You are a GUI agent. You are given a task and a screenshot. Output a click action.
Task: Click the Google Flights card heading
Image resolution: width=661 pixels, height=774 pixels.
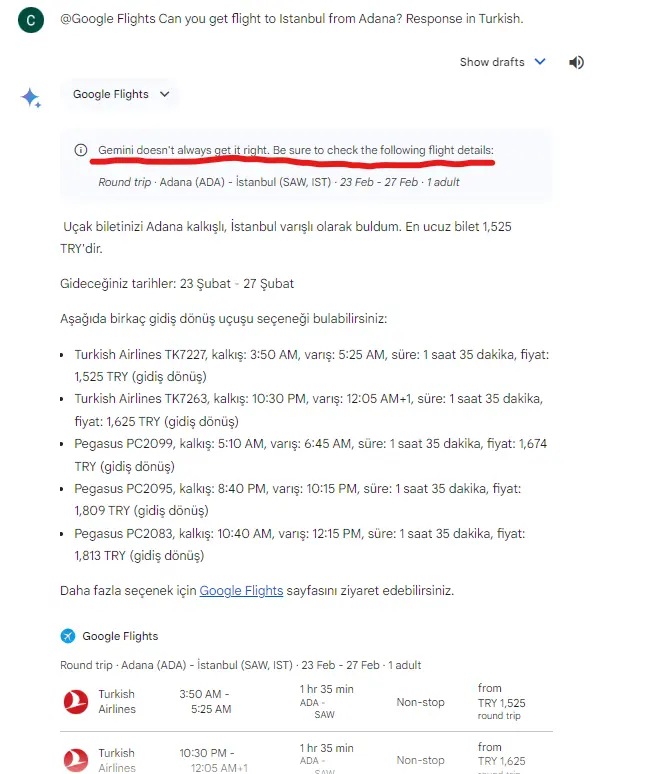pyautogui.click(x=120, y=636)
